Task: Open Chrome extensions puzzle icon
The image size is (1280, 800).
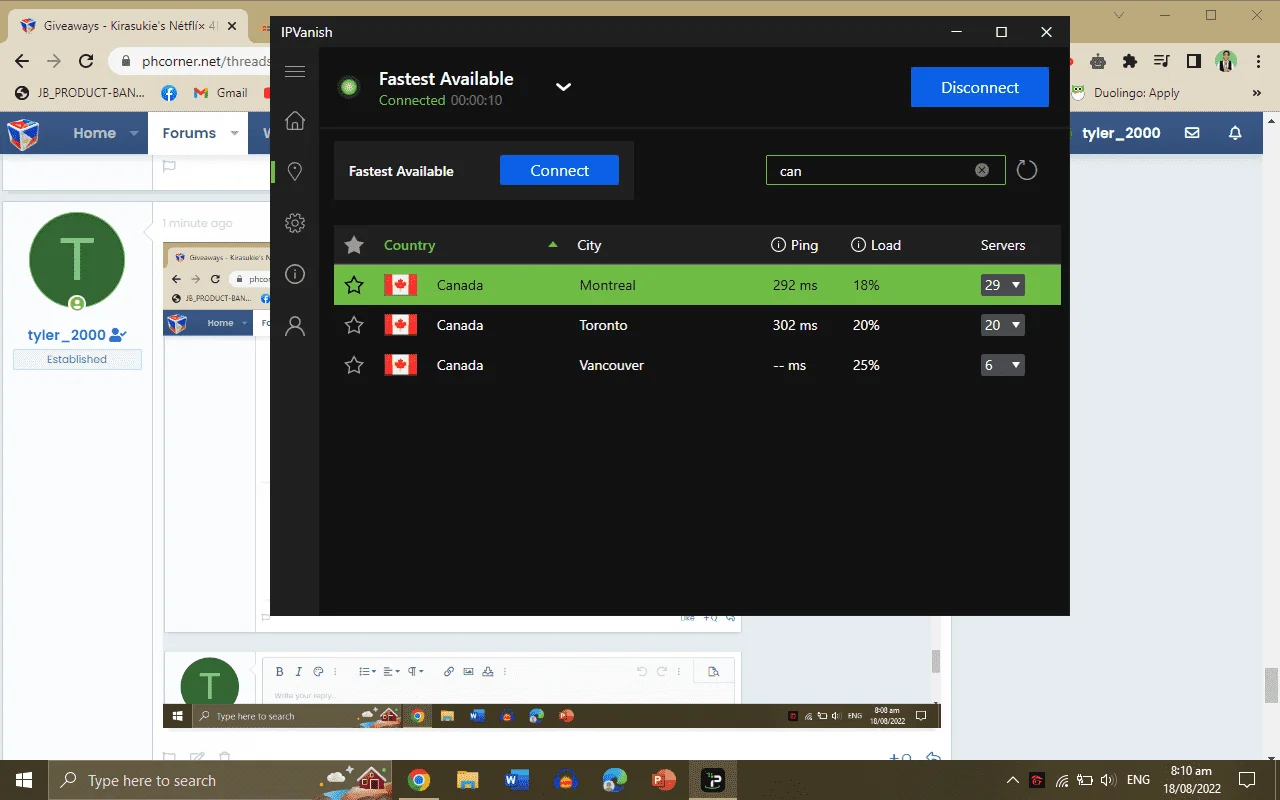Action: [x=1130, y=61]
